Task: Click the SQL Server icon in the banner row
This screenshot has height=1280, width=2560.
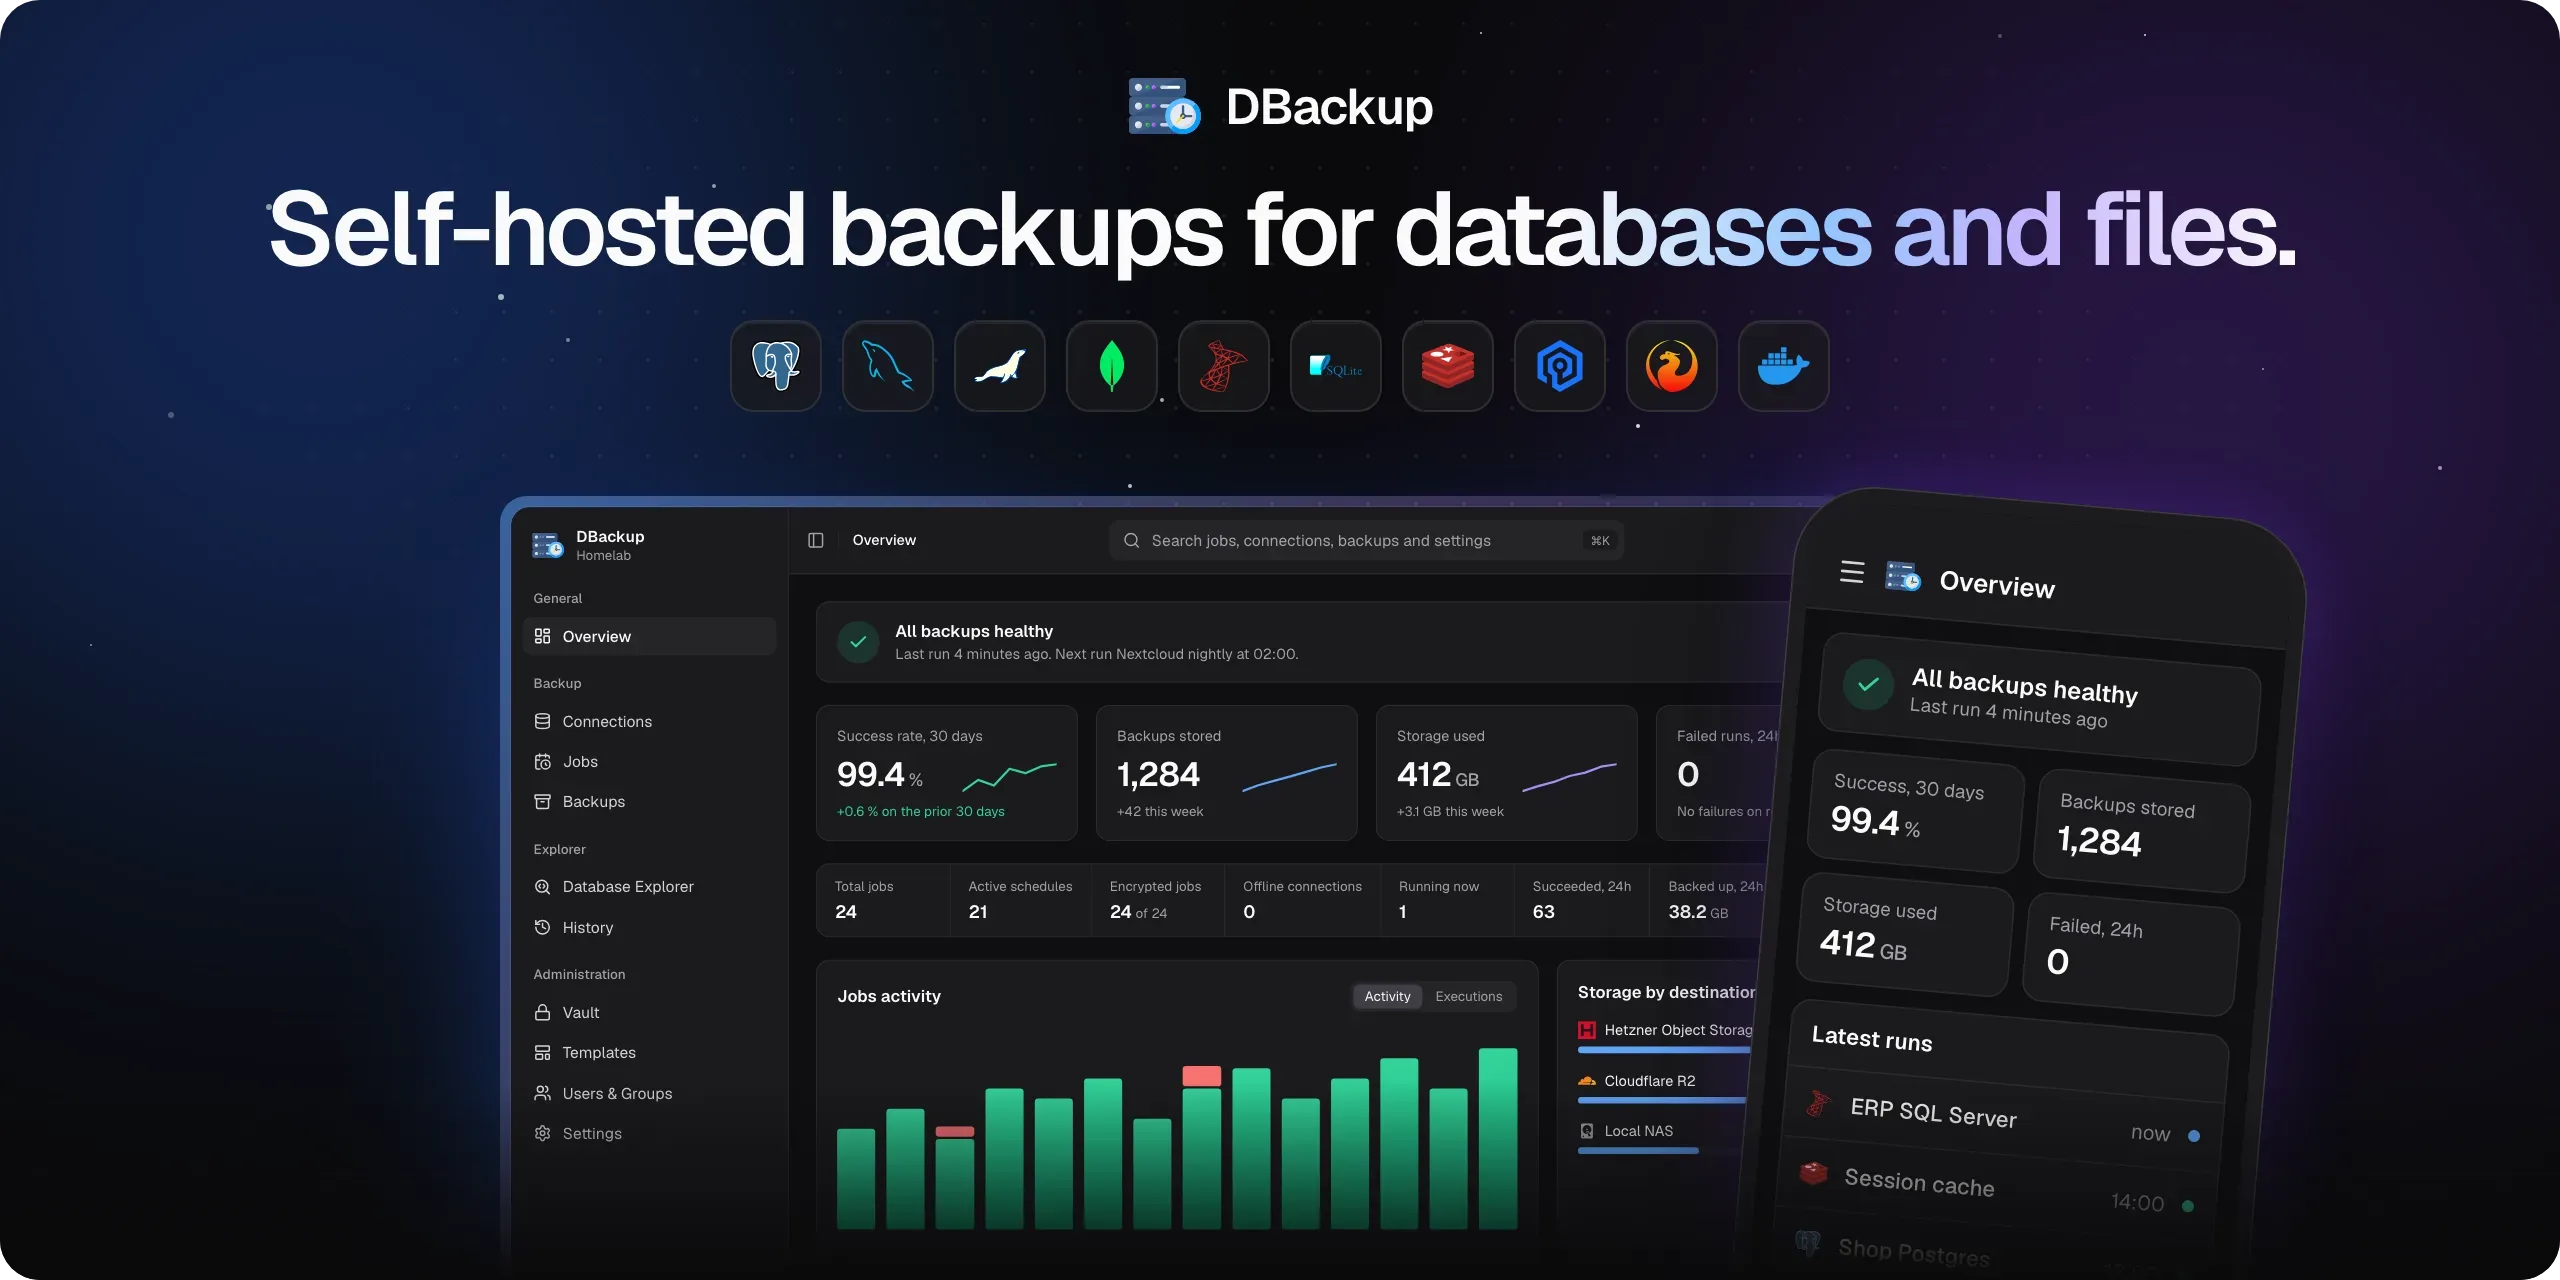Action: pyautogui.click(x=1224, y=366)
